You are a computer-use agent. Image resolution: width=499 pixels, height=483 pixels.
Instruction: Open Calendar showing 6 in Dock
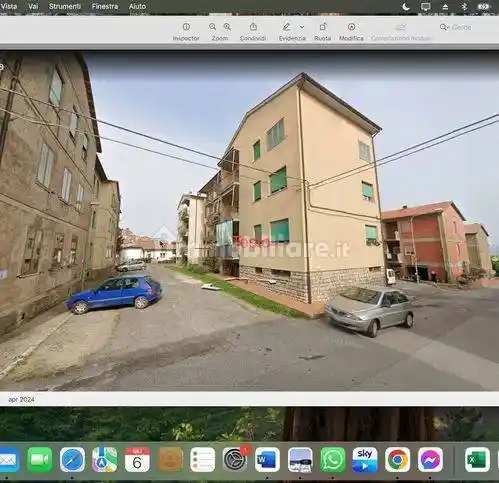137,460
